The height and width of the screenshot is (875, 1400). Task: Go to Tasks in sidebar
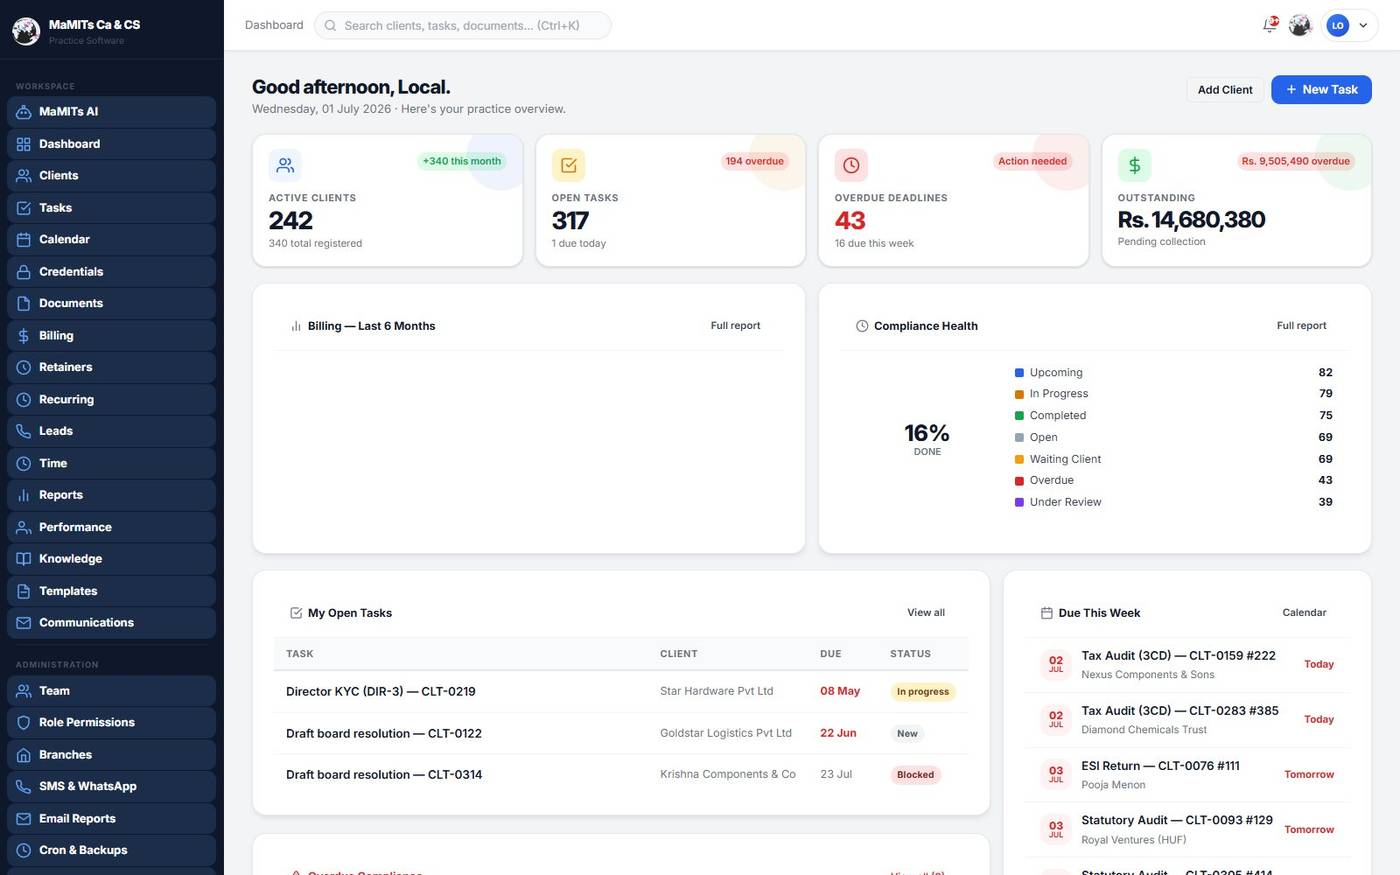[x=112, y=208]
